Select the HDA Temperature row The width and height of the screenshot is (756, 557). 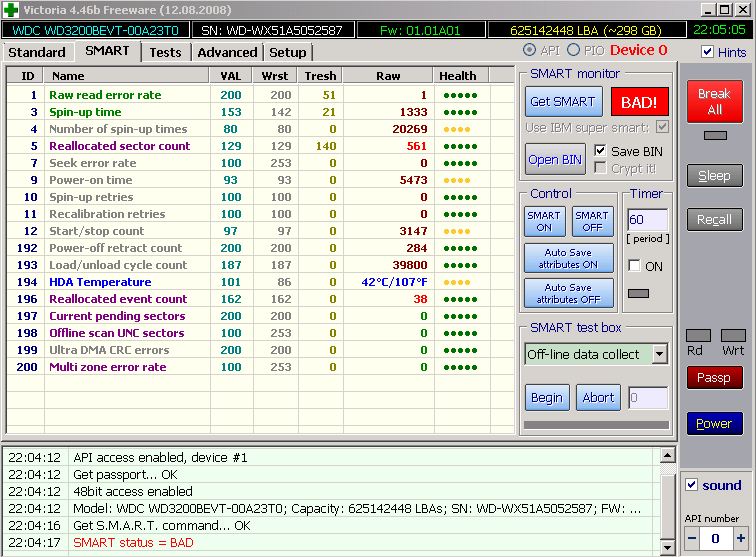260,282
